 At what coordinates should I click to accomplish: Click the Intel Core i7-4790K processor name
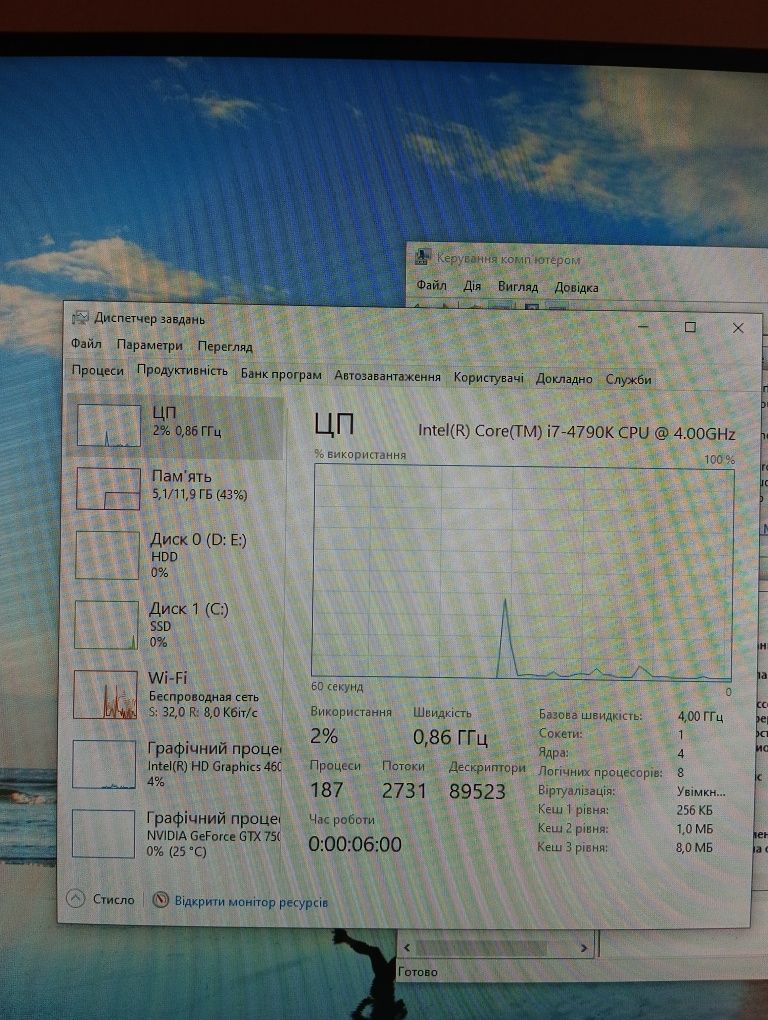pyautogui.click(x=576, y=433)
